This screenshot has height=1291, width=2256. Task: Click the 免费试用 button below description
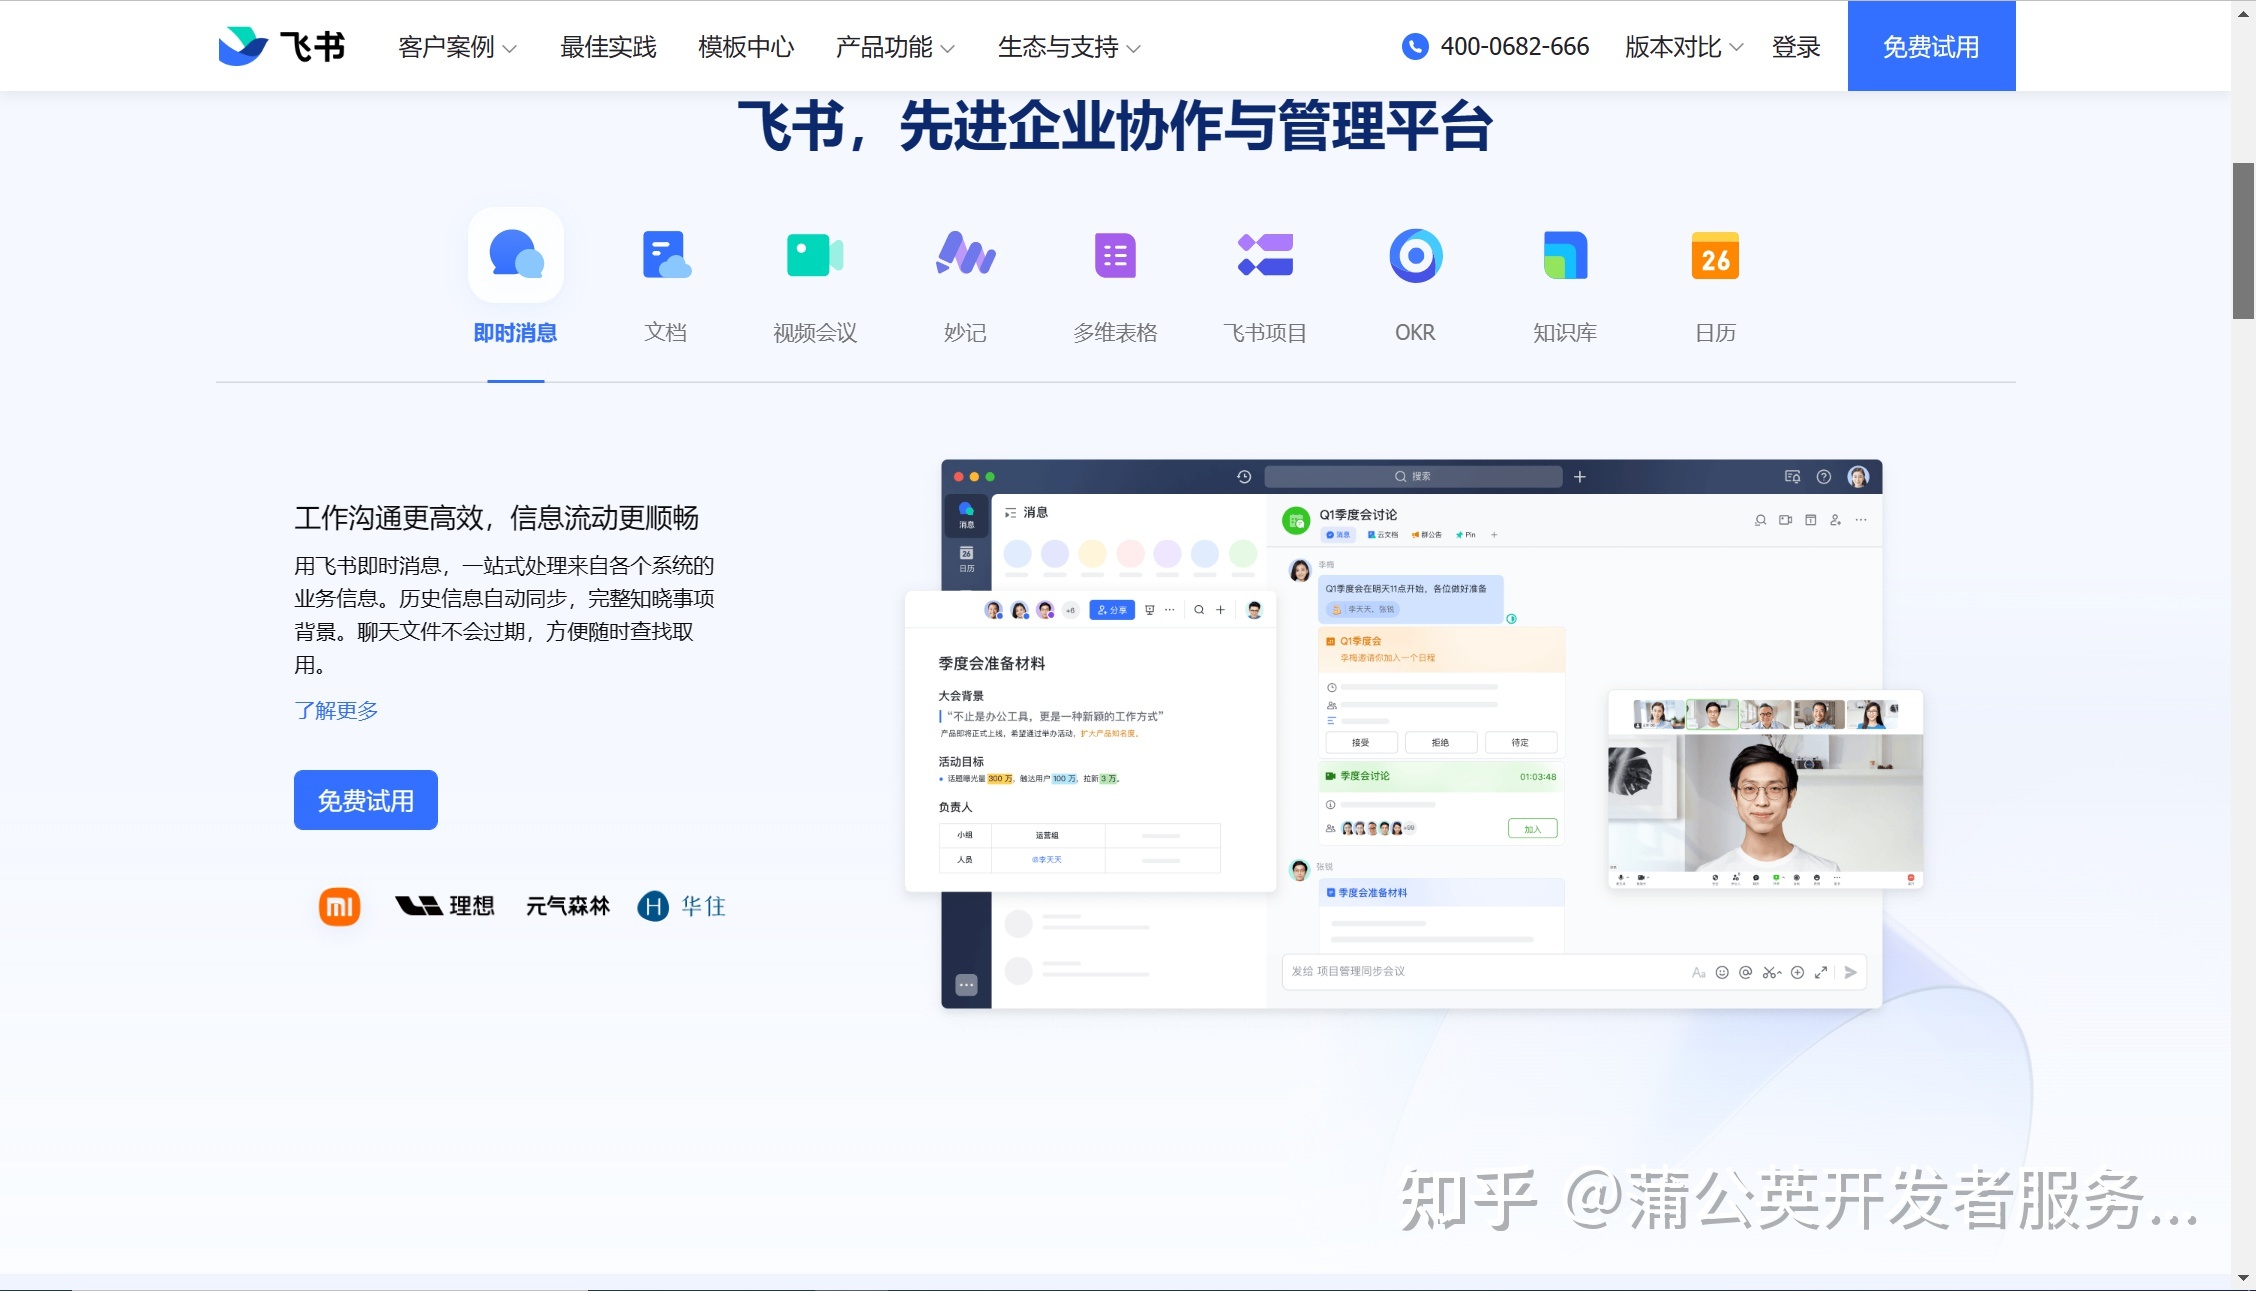coord(366,800)
